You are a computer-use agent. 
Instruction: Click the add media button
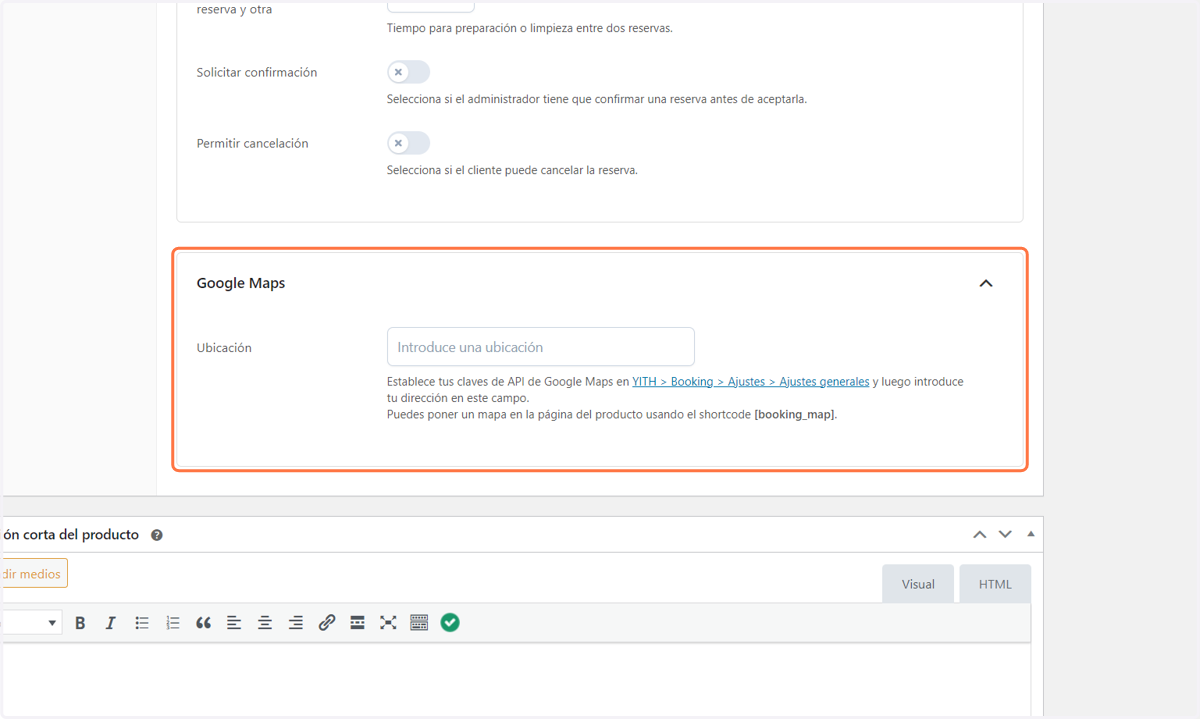tap(34, 573)
